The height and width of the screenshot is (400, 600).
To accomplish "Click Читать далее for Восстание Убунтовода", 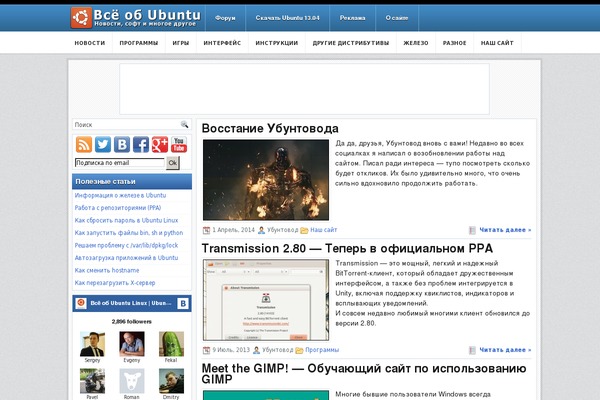I will (505, 230).
